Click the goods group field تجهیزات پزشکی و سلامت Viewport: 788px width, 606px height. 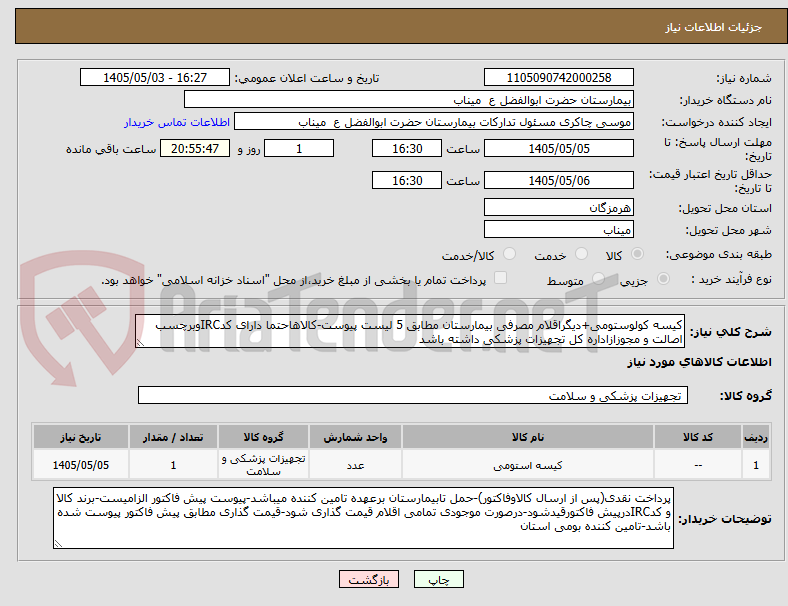413,395
